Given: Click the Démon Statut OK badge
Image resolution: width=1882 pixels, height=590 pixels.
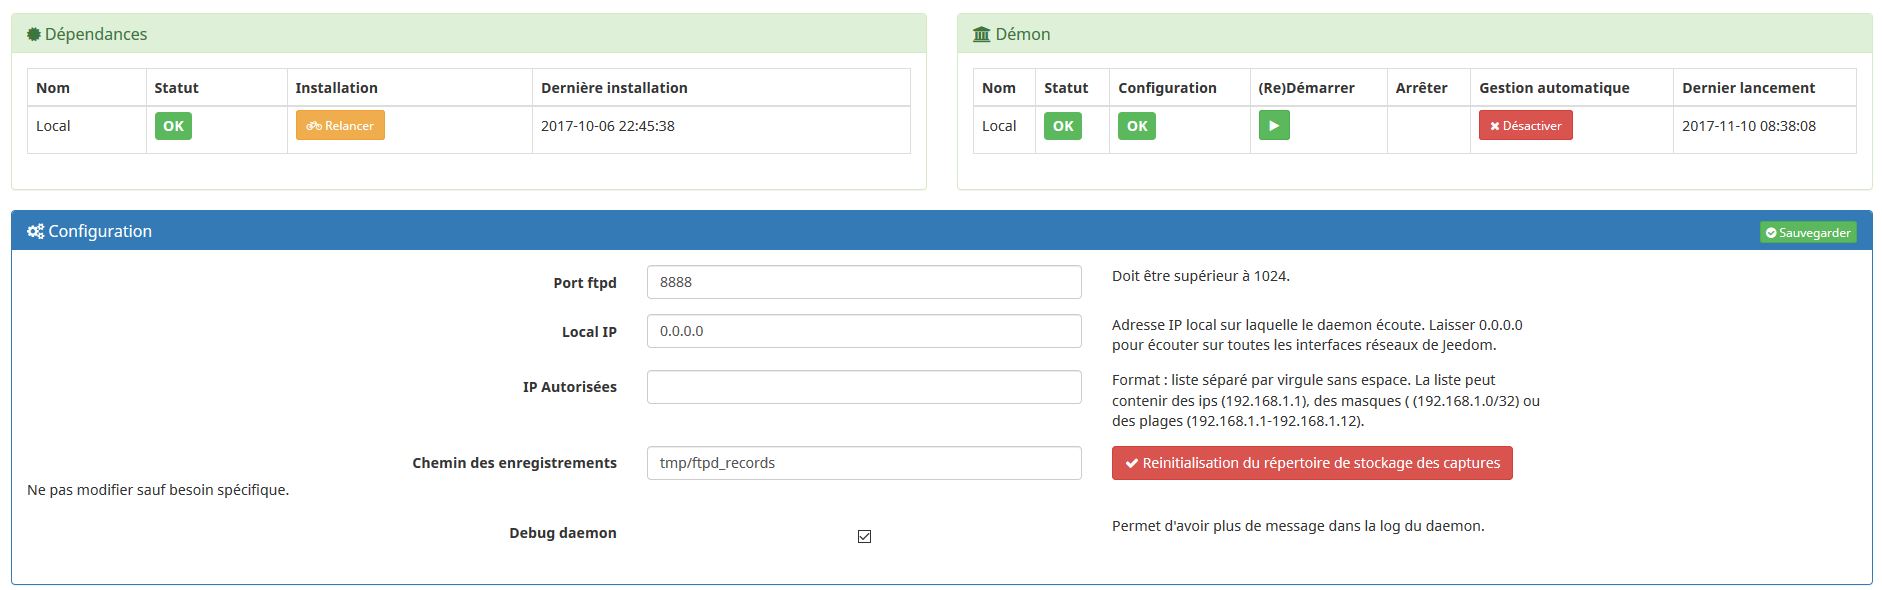Looking at the screenshot, I should (x=1063, y=126).
